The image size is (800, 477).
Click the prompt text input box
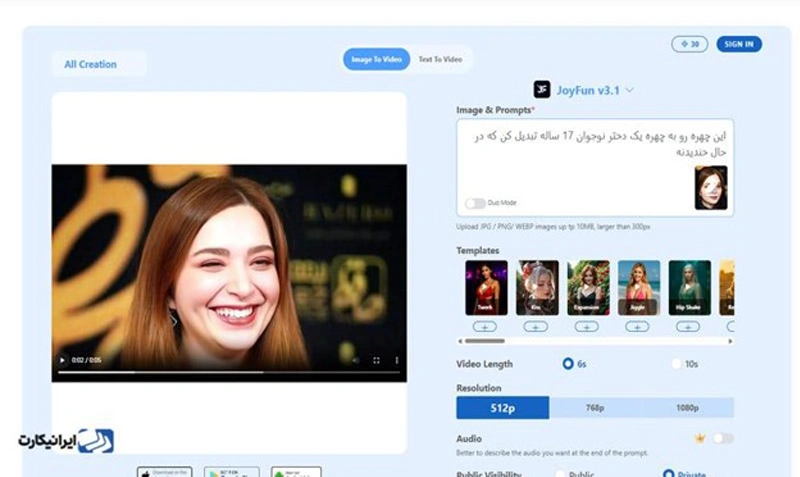(x=595, y=167)
